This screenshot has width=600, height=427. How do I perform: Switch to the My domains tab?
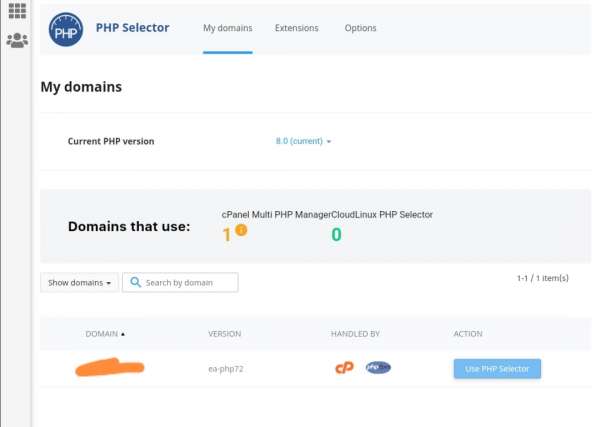228,28
